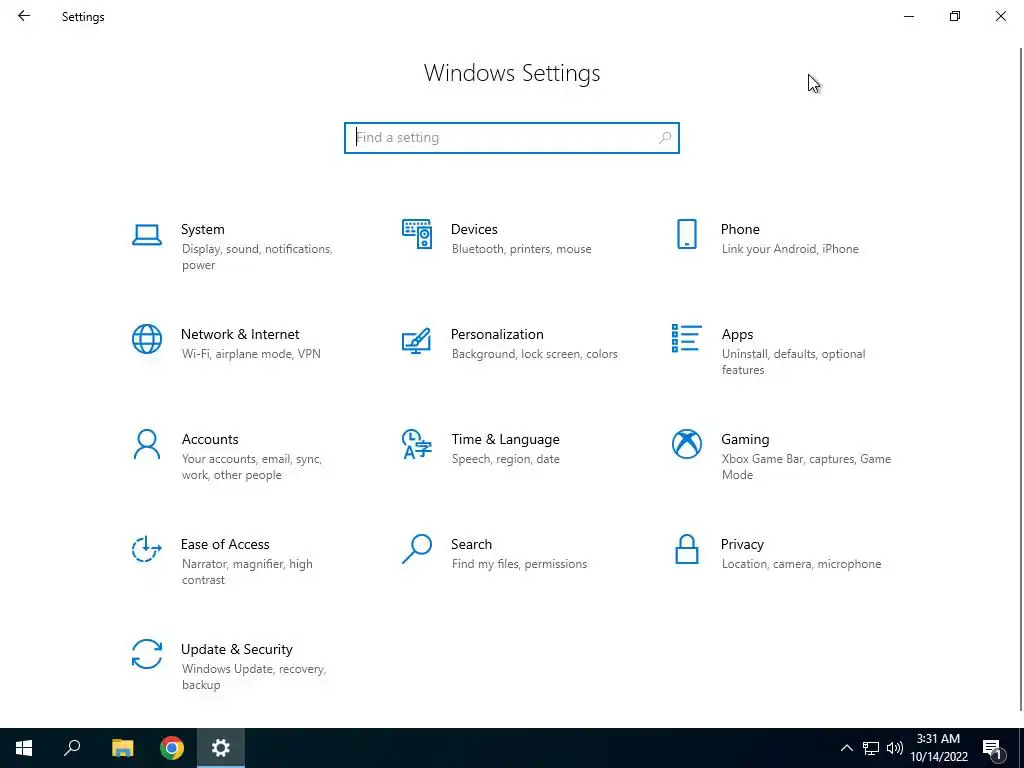Go back using the arrow in title bar
The image size is (1024, 768).
coord(24,16)
